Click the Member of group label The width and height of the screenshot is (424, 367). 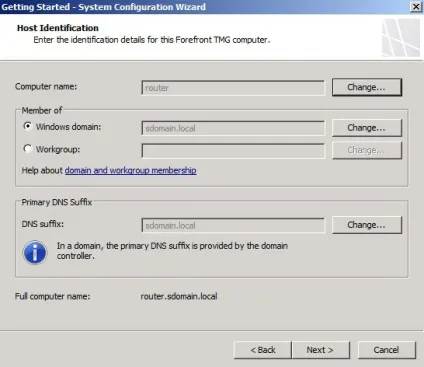tap(42, 110)
